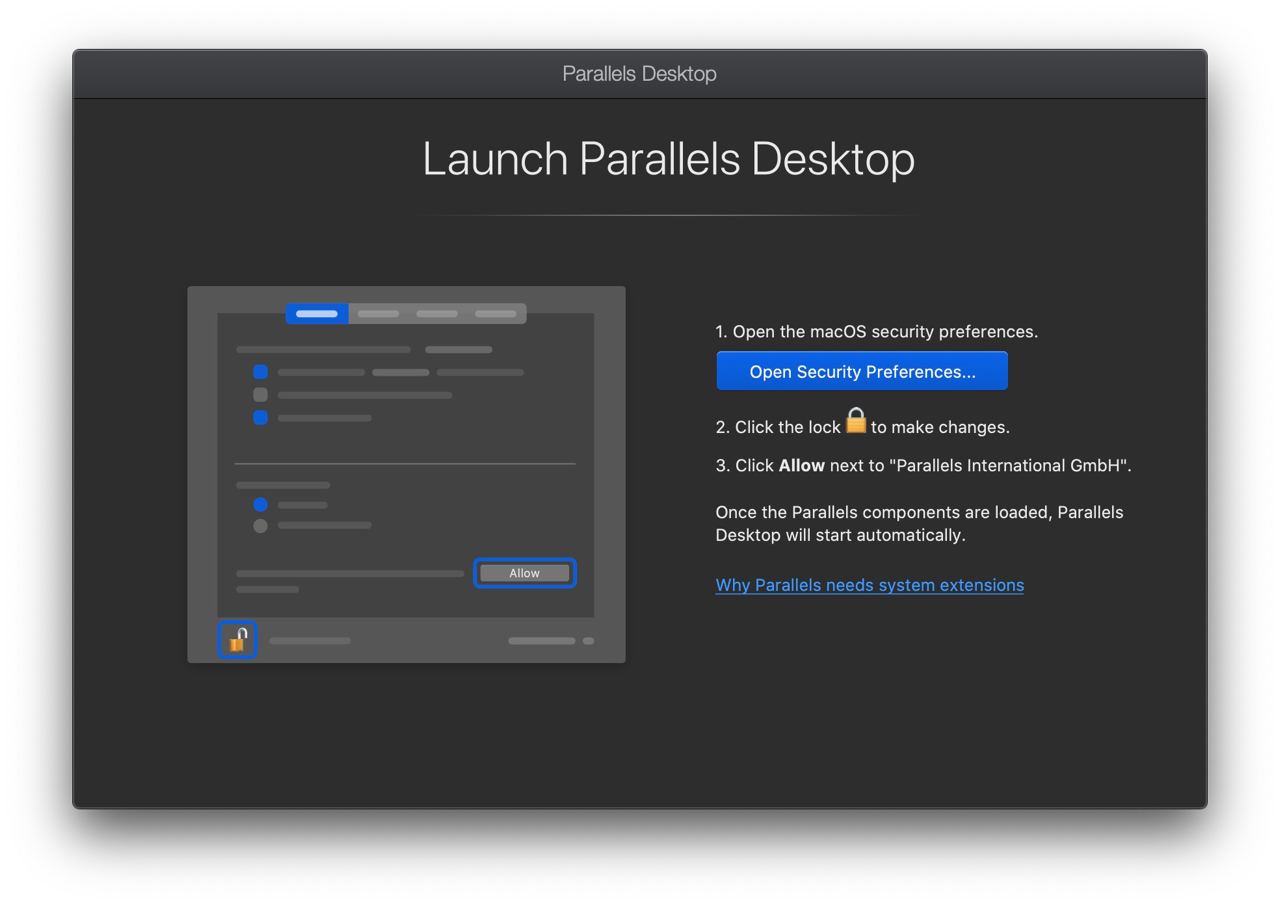1280x905 pixels.
Task: Click the Parallels Desktop window title bar
Action: click(x=640, y=74)
